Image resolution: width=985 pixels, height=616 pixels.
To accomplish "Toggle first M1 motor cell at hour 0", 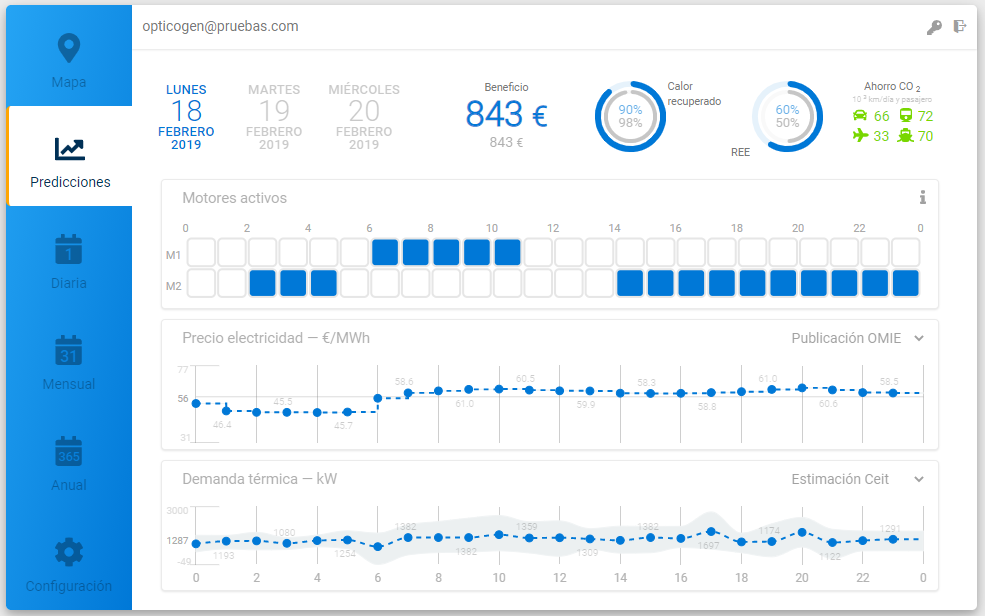I will (201, 252).
